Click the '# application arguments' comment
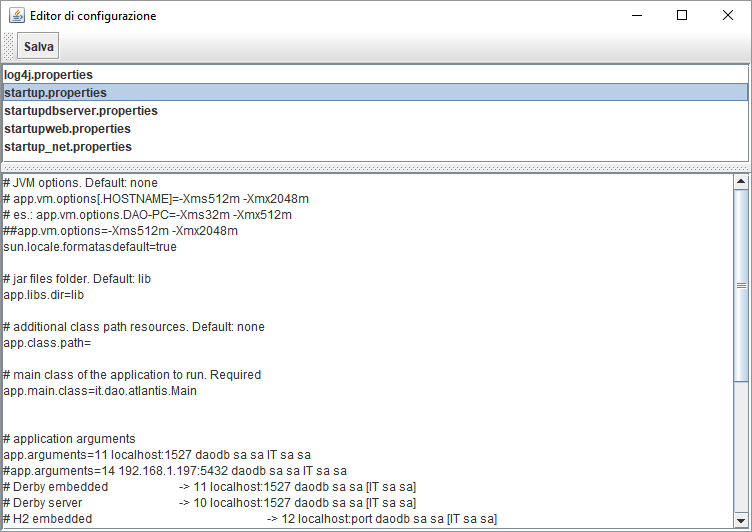 click(x=69, y=438)
